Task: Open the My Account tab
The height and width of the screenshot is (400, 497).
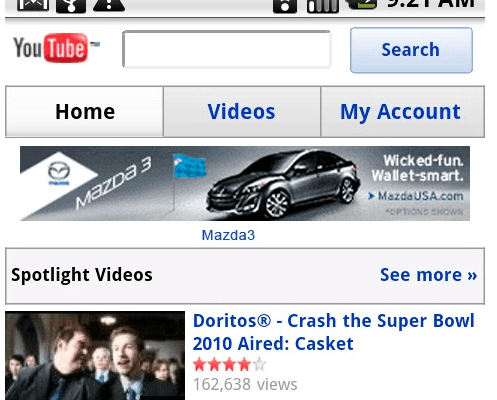Action: click(402, 111)
